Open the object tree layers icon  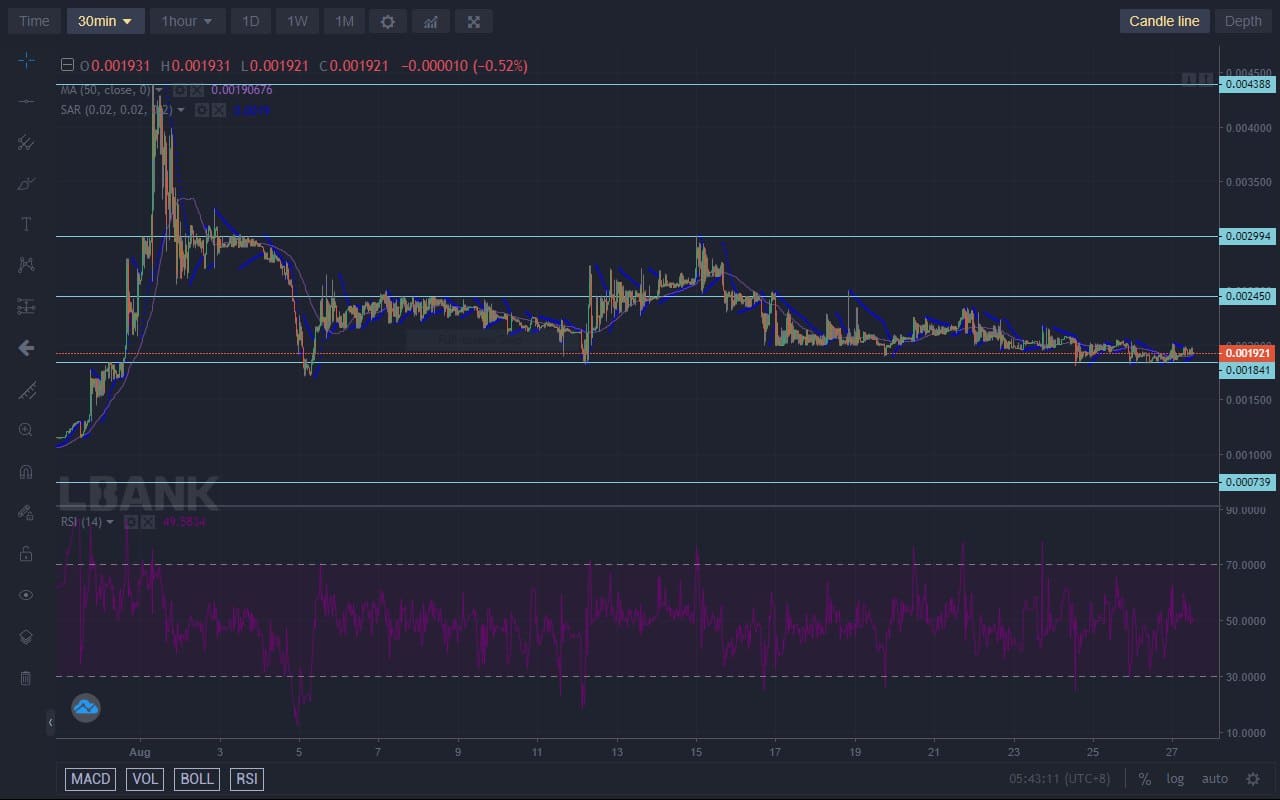point(26,636)
